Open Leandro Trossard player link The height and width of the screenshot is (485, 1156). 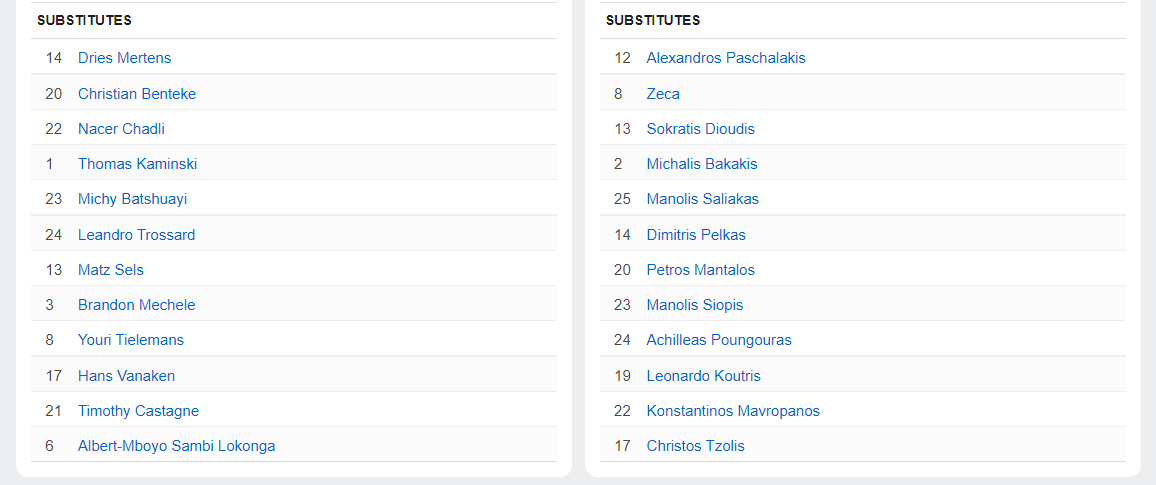(x=136, y=235)
